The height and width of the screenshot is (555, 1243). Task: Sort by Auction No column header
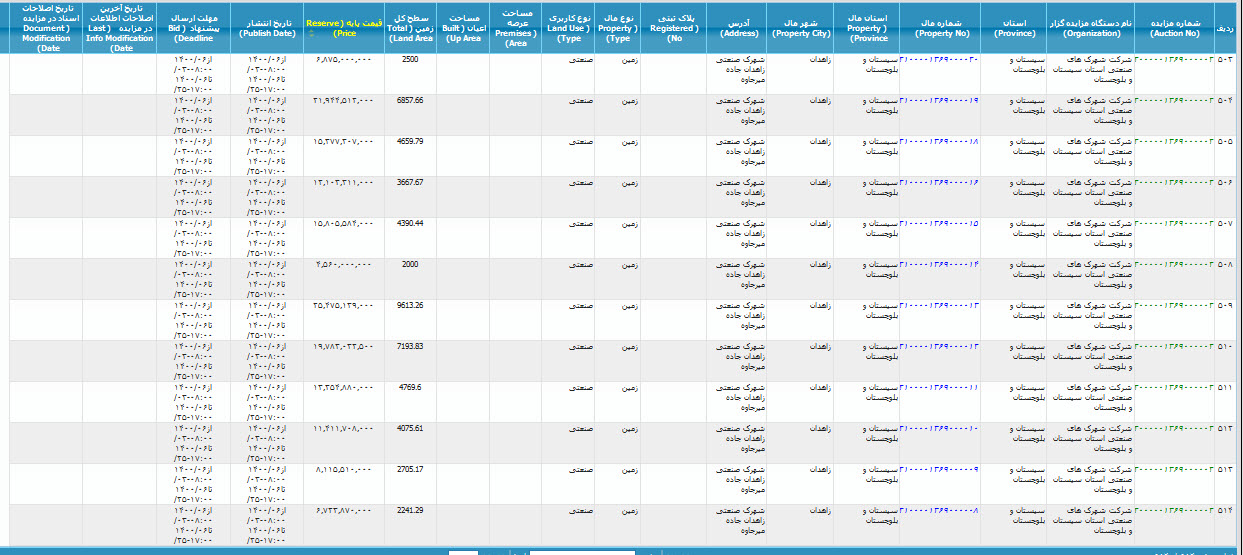[1174, 26]
